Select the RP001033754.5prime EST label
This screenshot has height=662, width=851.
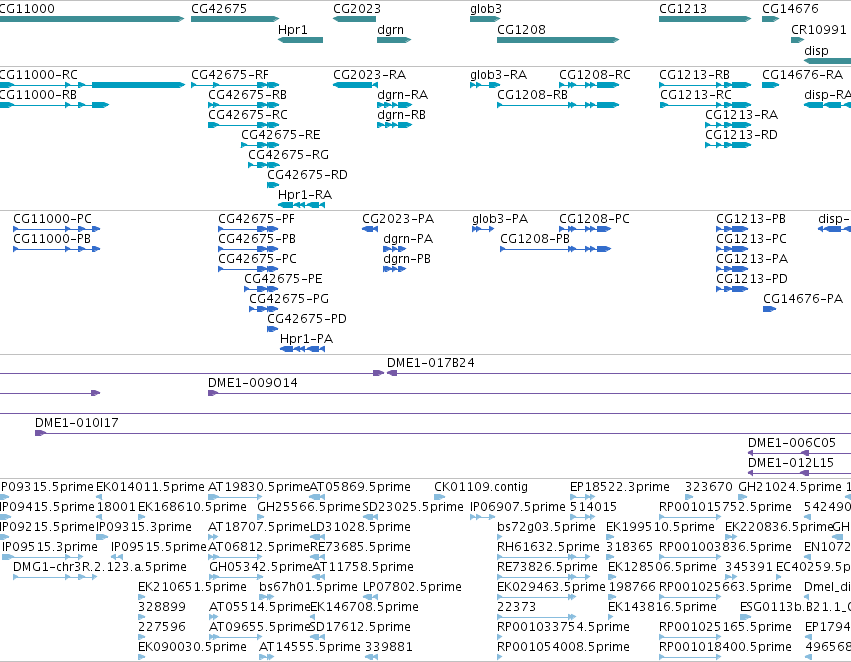click(x=563, y=627)
